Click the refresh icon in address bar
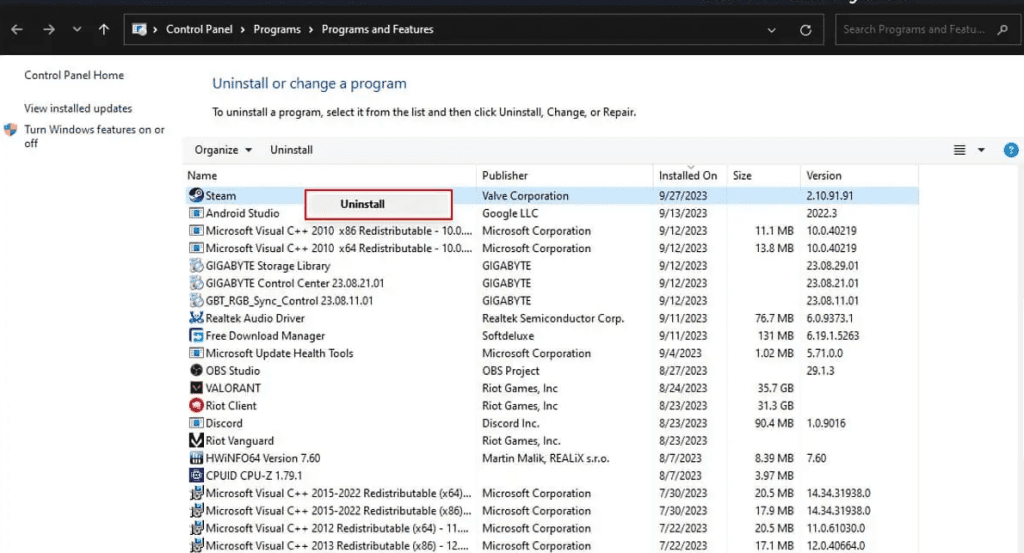 [805, 30]
